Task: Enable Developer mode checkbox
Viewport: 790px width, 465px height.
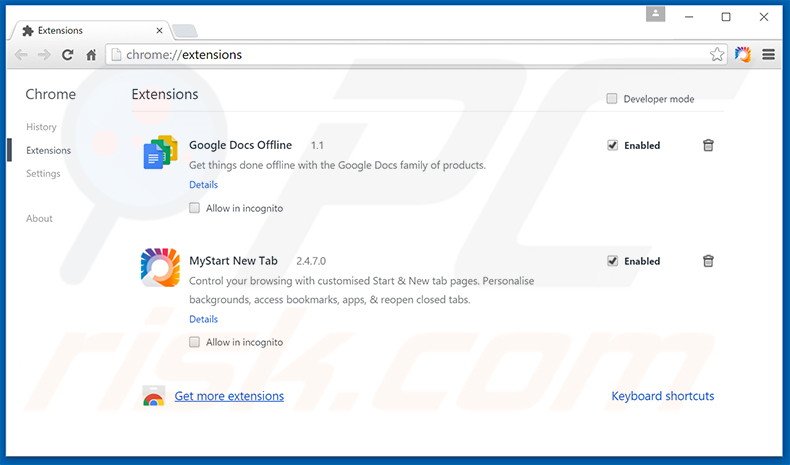Action: point(612,99)
